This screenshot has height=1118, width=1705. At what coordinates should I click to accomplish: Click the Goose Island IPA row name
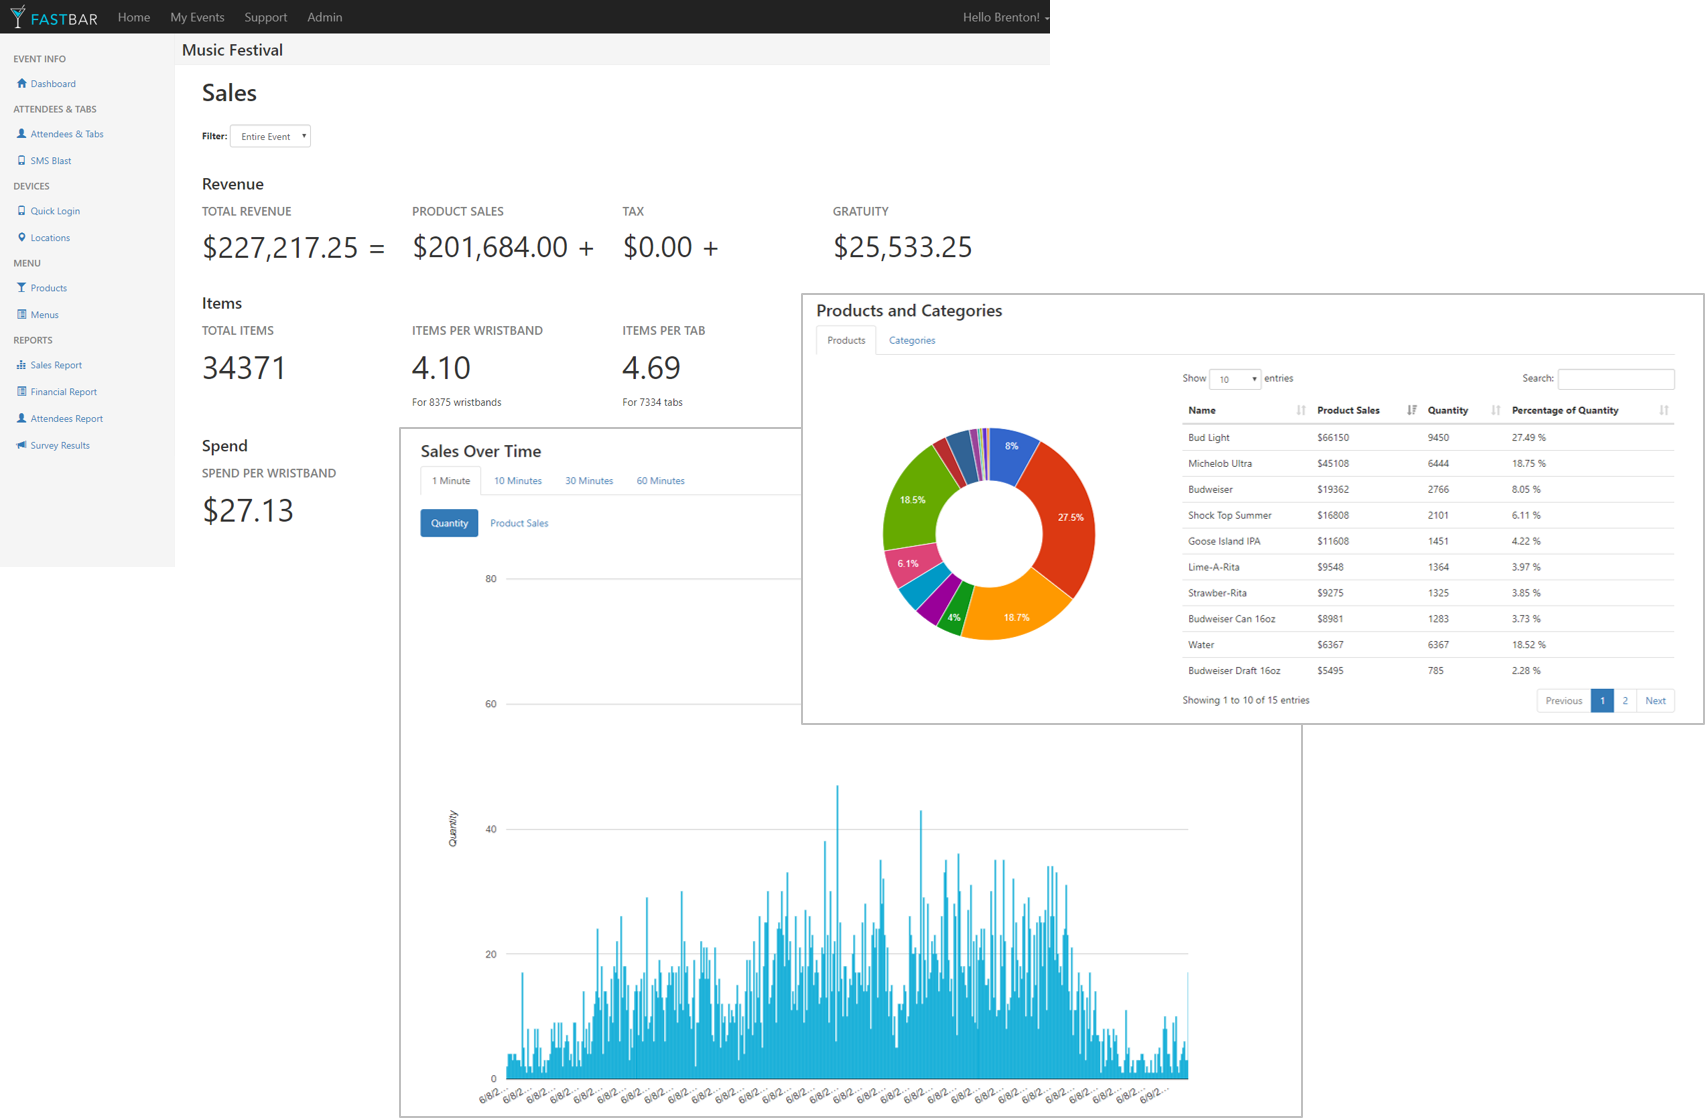pos(1224,542)
